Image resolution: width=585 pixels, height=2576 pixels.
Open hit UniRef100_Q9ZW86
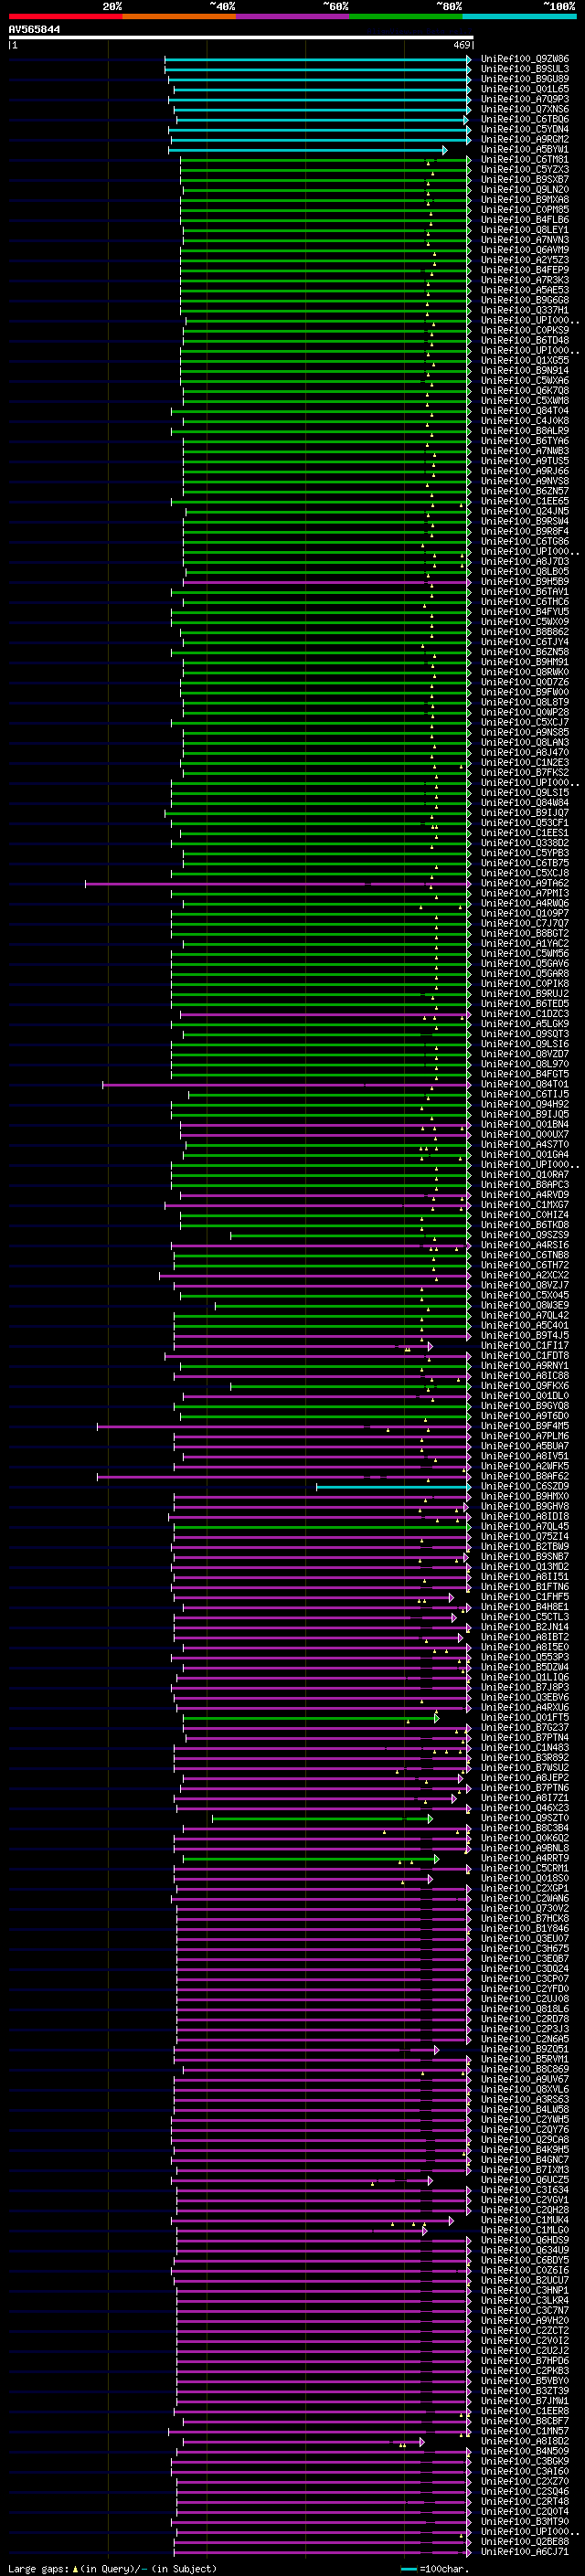(x=525, y=59)
